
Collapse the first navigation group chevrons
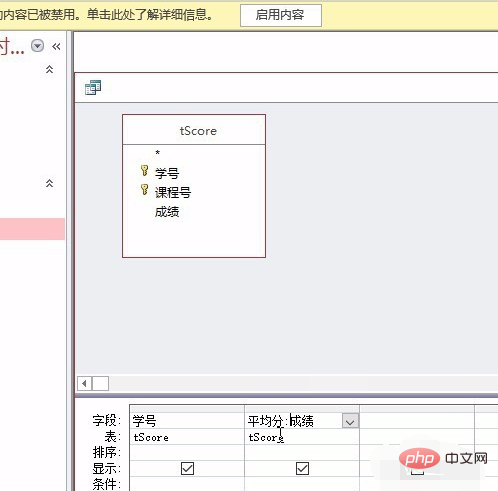coord(49,69)
